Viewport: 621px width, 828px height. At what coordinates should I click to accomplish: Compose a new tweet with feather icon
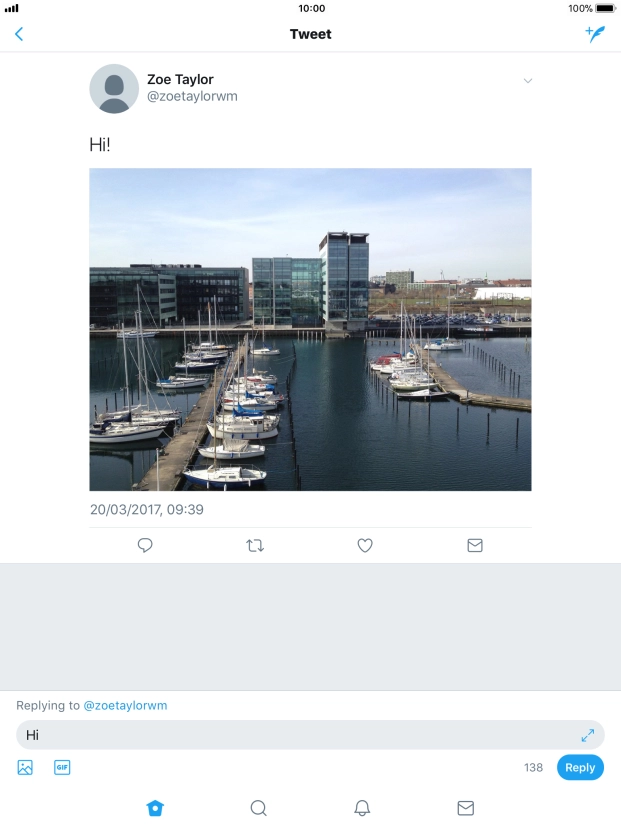pos(595,34)
